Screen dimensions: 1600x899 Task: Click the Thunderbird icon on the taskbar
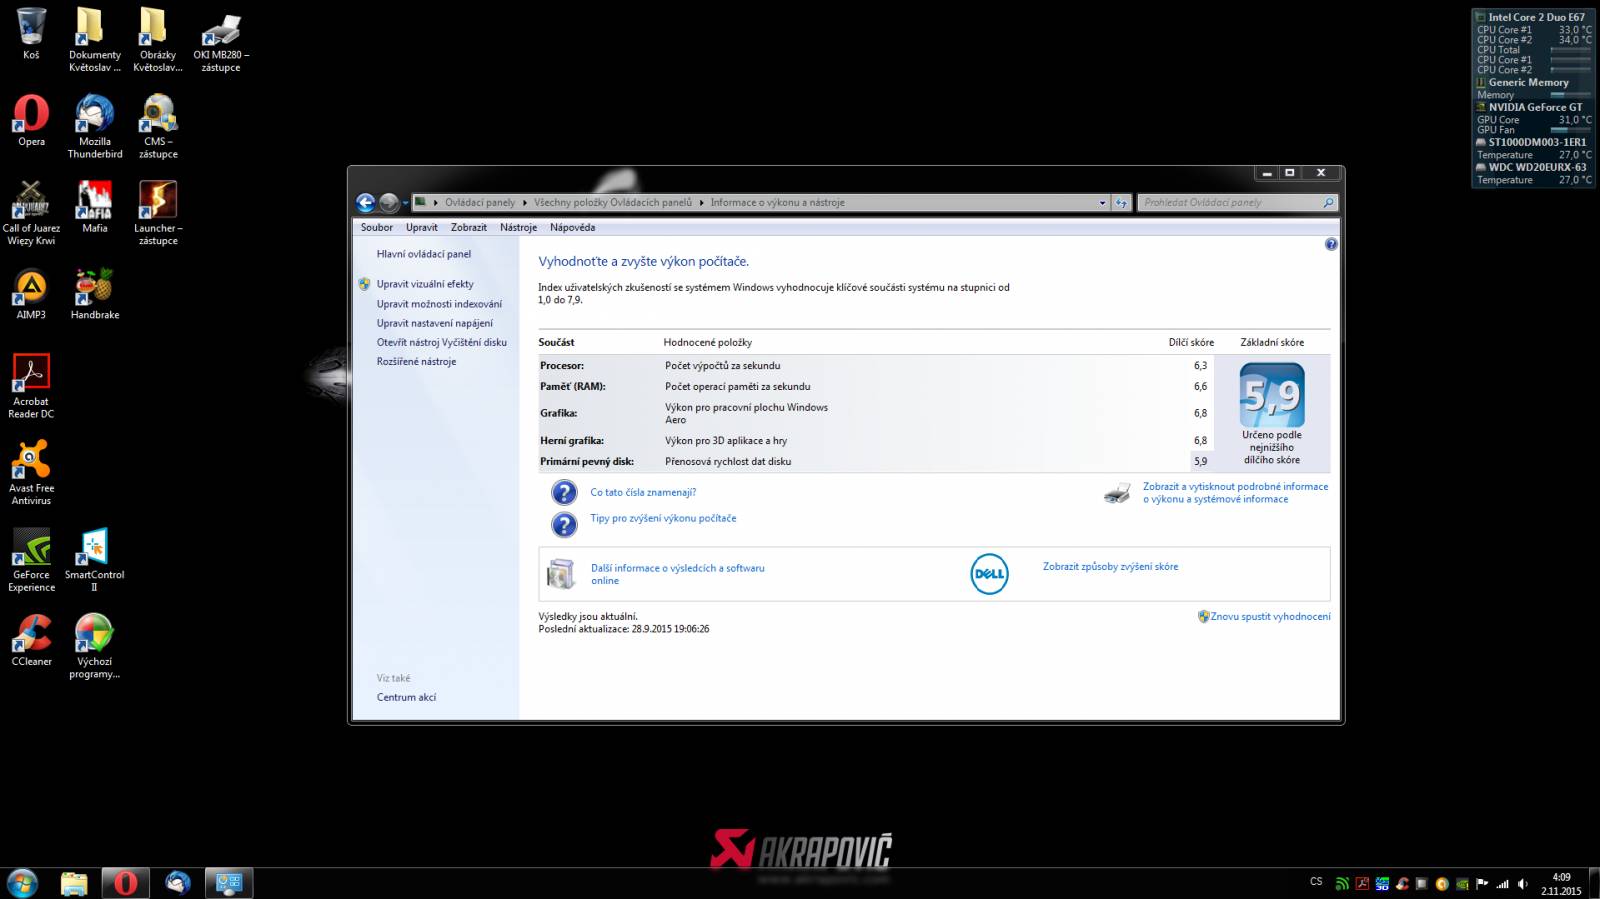(x=178, y=883)
